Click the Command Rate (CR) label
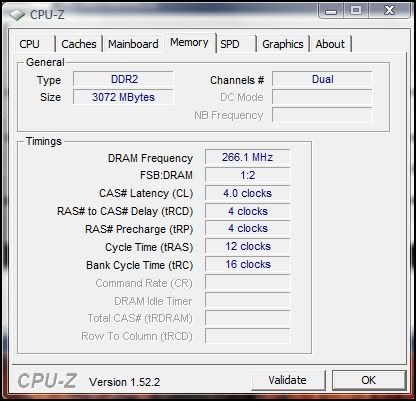 click(x=144, y=283)
